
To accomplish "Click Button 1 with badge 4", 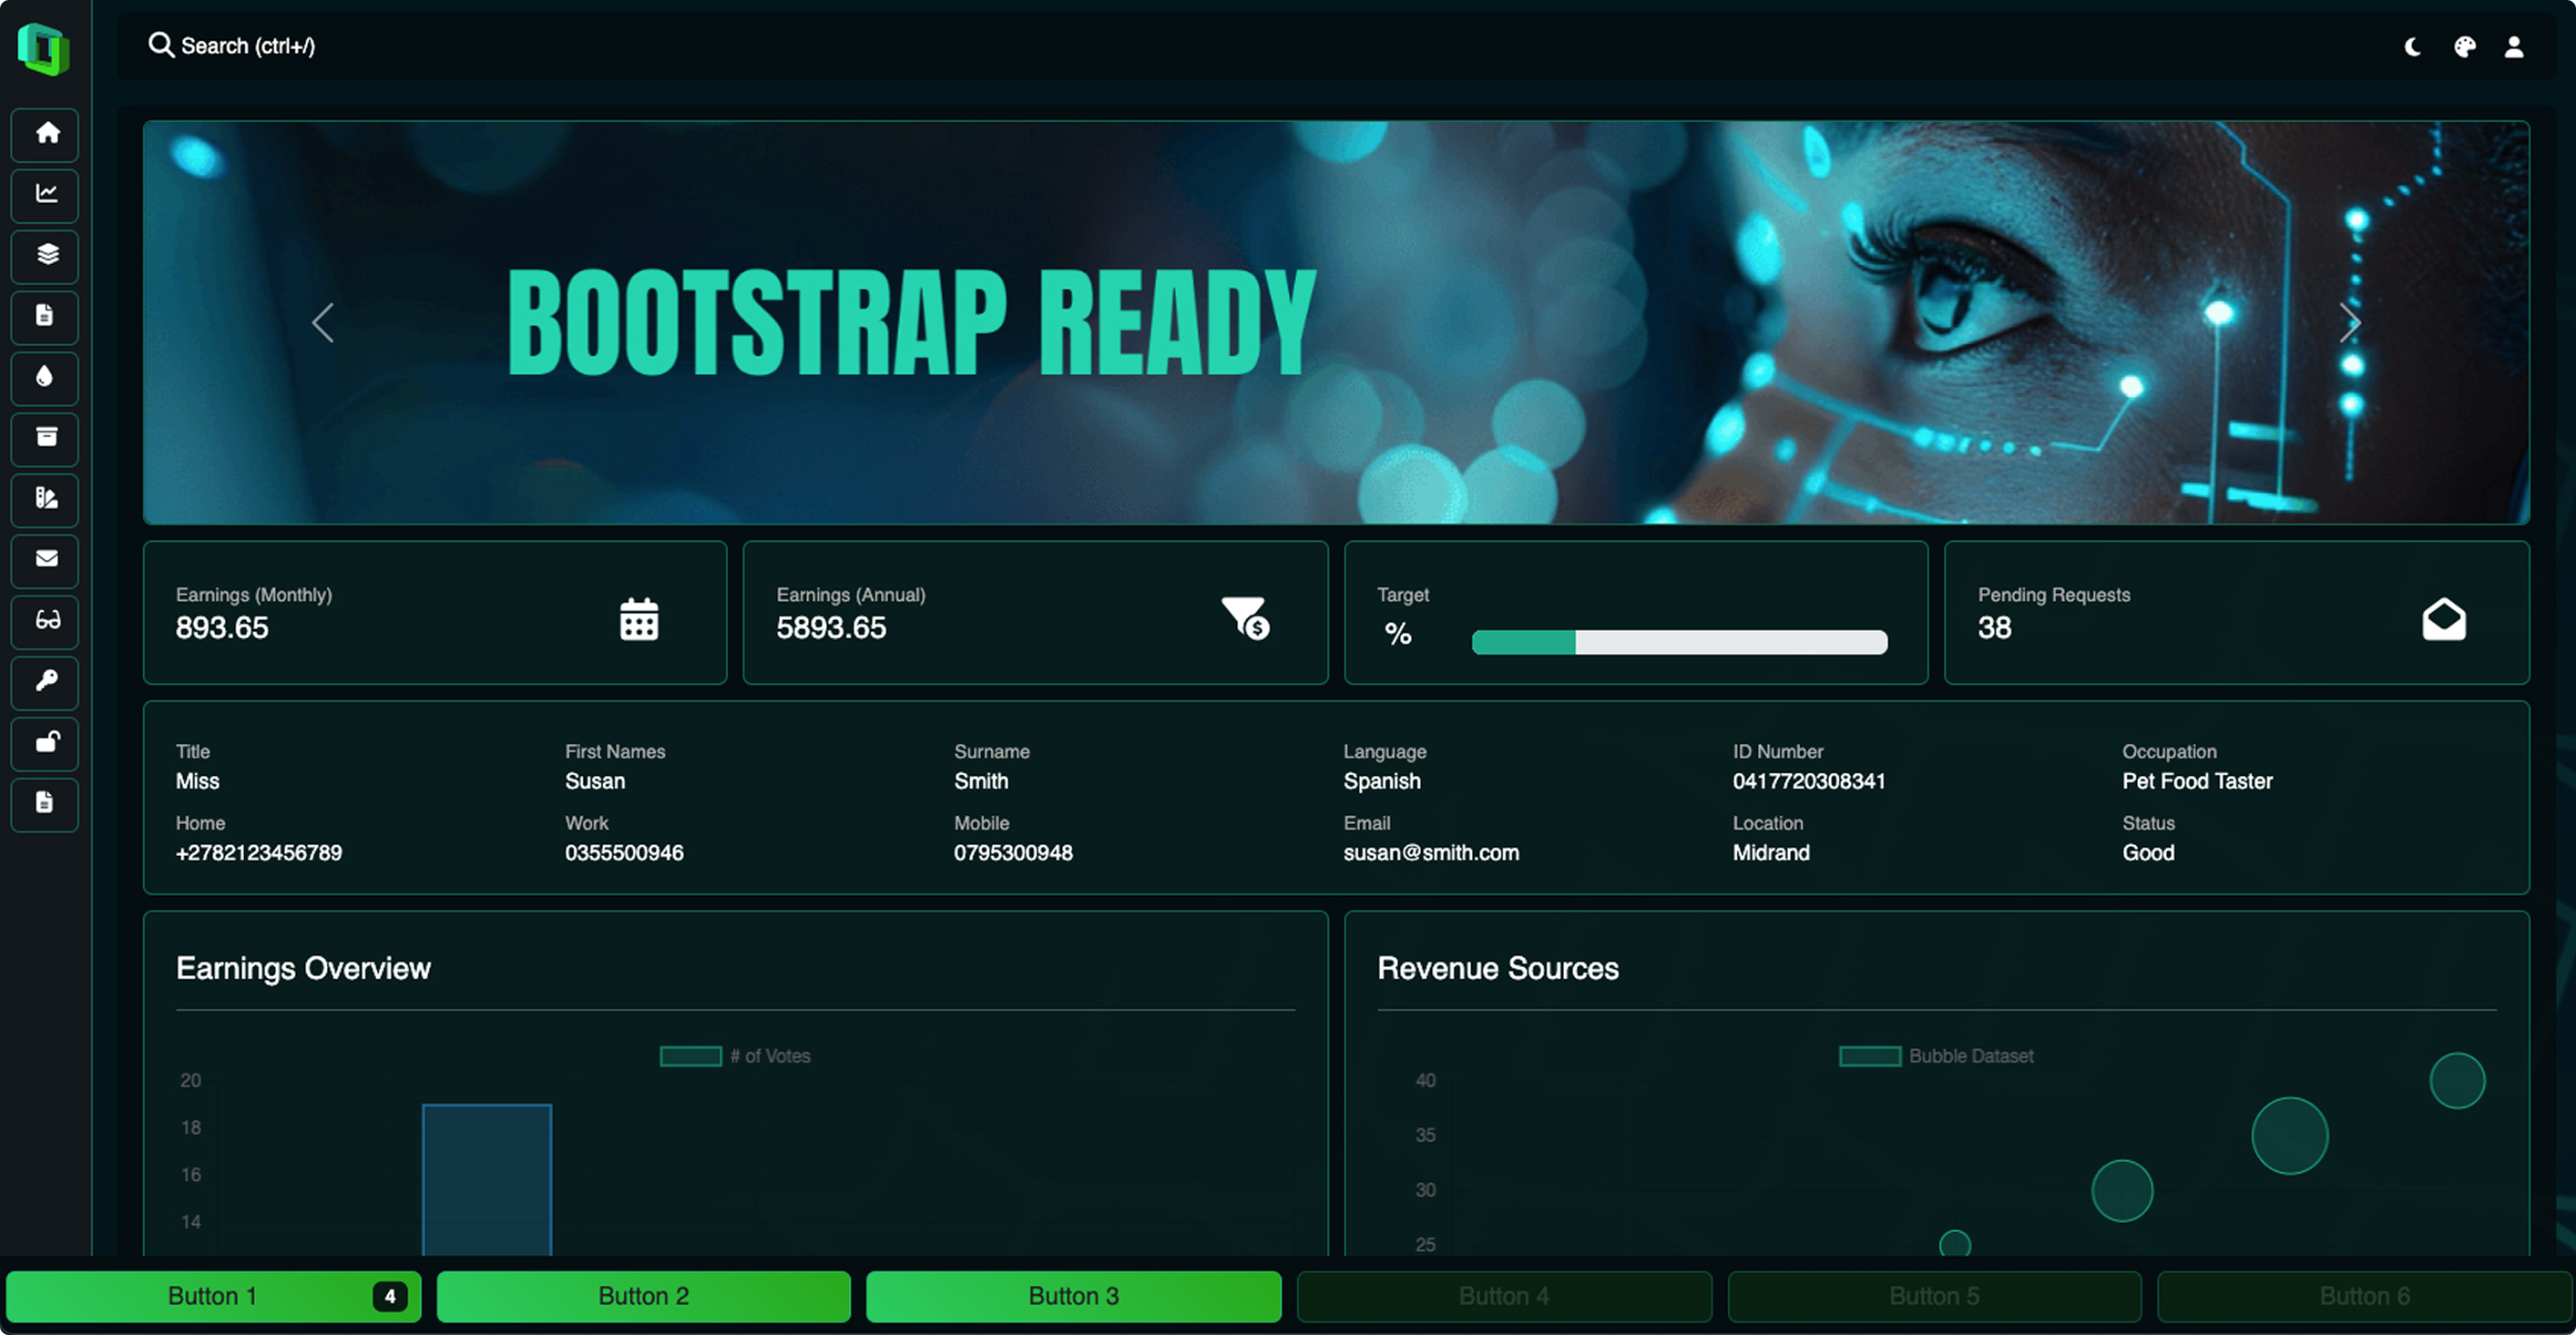I will [213, 1296].
